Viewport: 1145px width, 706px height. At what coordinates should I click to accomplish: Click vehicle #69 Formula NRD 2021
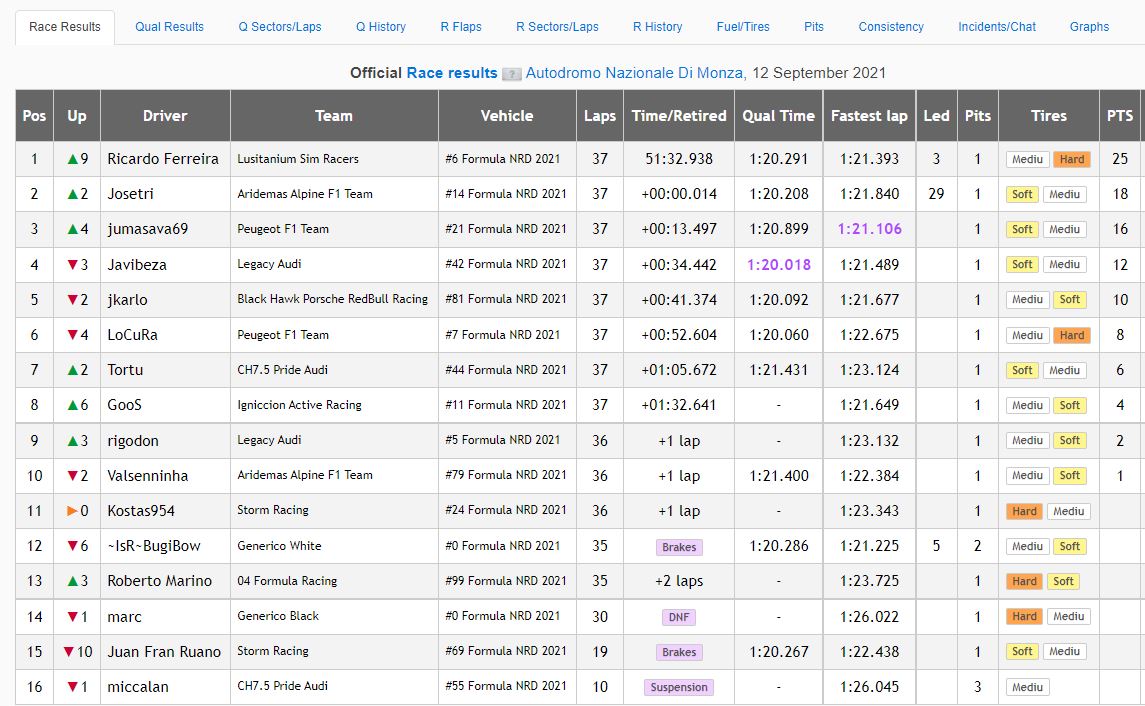point(506,651)
